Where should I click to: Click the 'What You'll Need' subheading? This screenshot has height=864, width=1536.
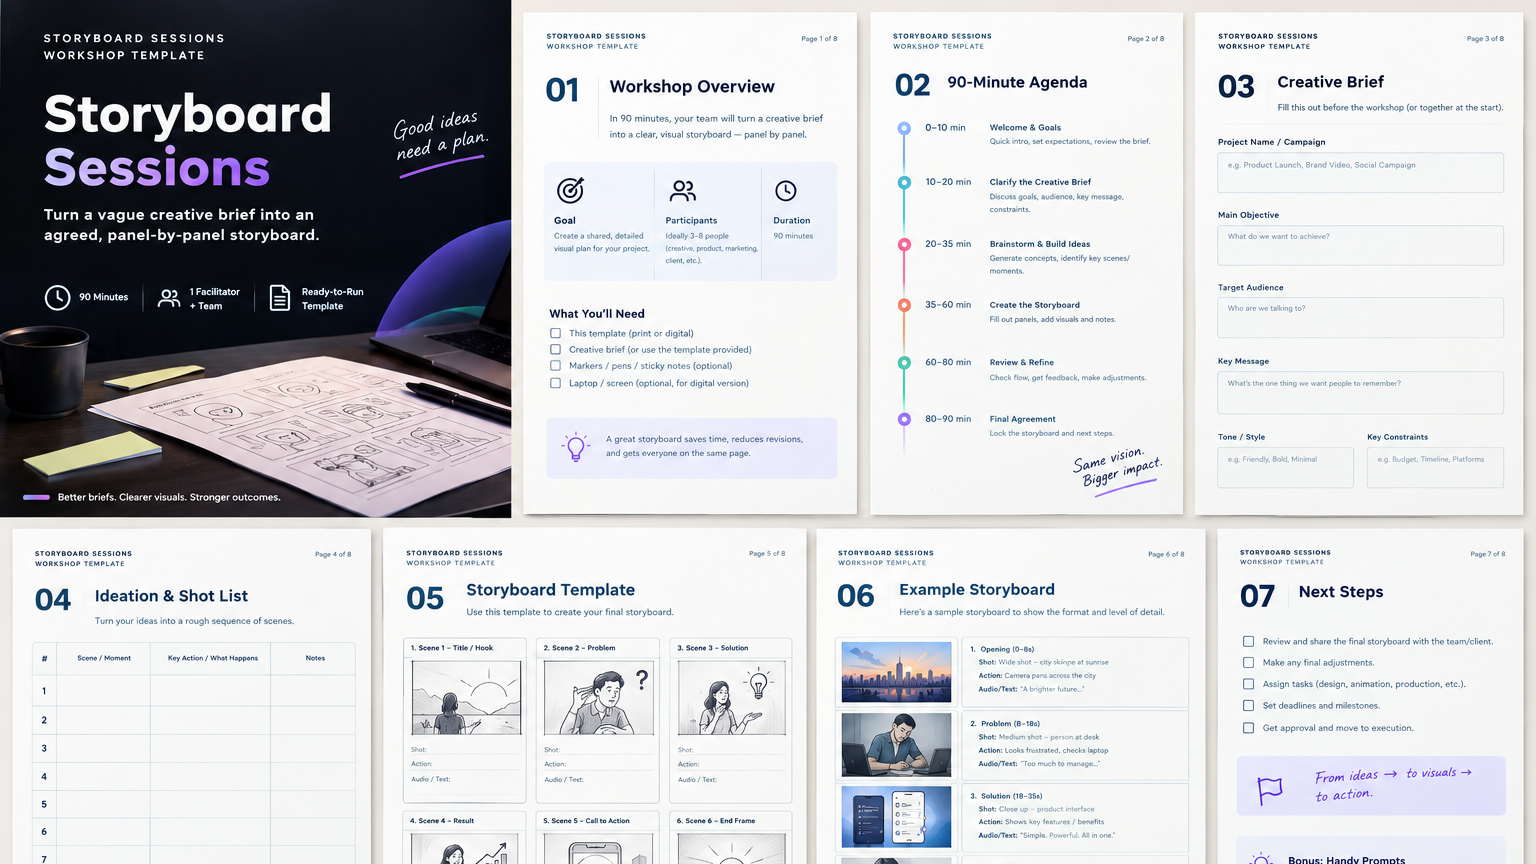597,314
